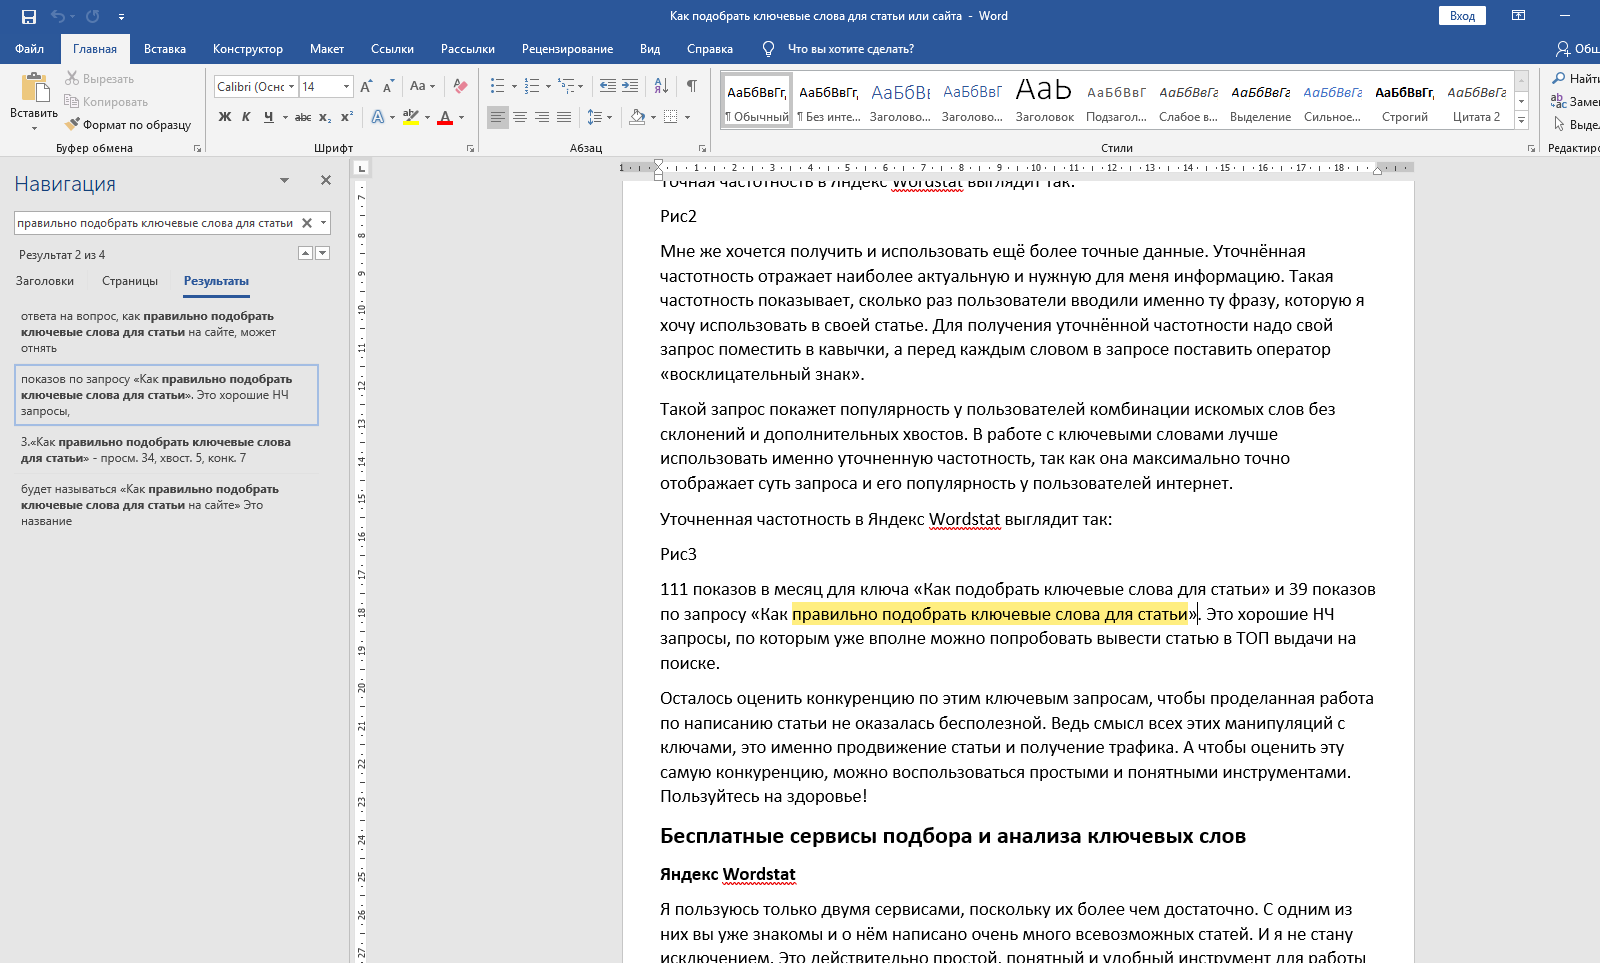The width and height of the screenshot is (1600, 963).
Task: Toggle bold Ж formatting
Action: tap(225, 117)
